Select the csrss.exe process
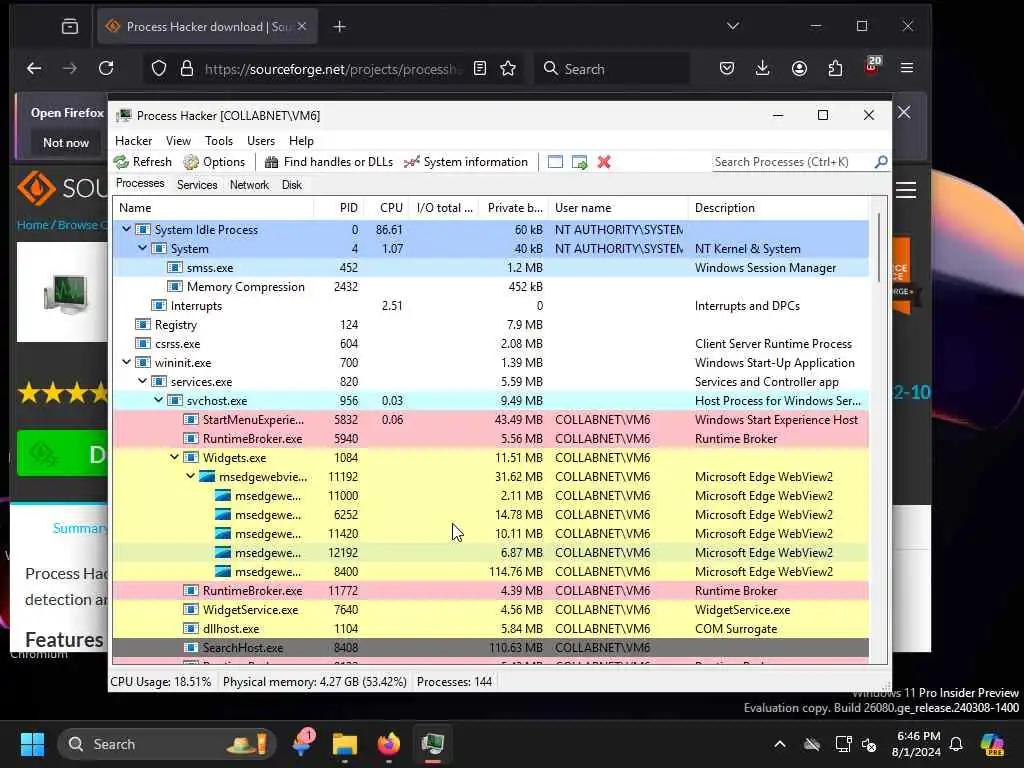Viewport: 1024px width, 768px height. [x=491, y=344]
